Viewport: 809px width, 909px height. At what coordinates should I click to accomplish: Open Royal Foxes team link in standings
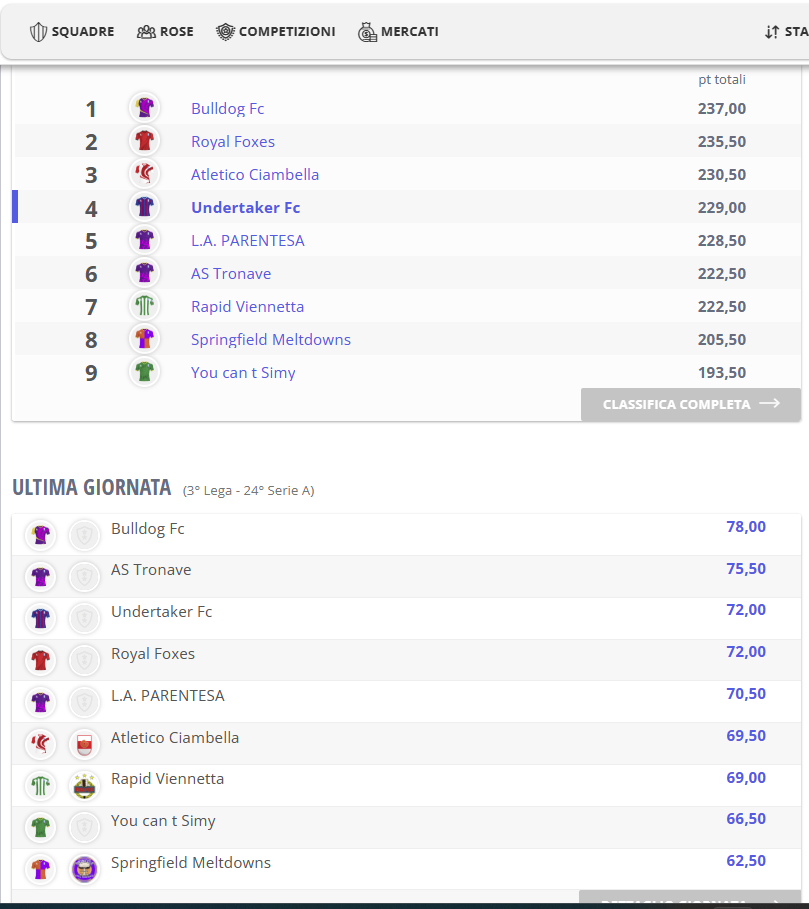click(x=233, y=141)
